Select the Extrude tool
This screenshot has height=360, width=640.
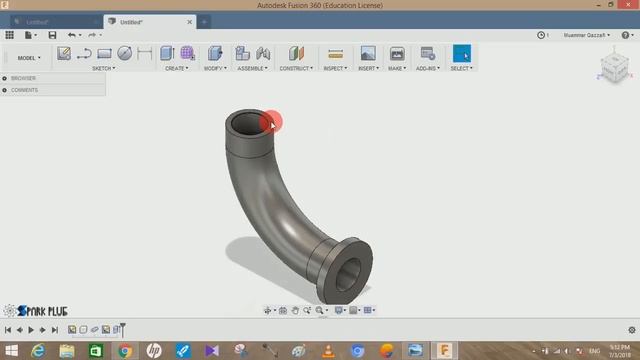click(167, 53)
